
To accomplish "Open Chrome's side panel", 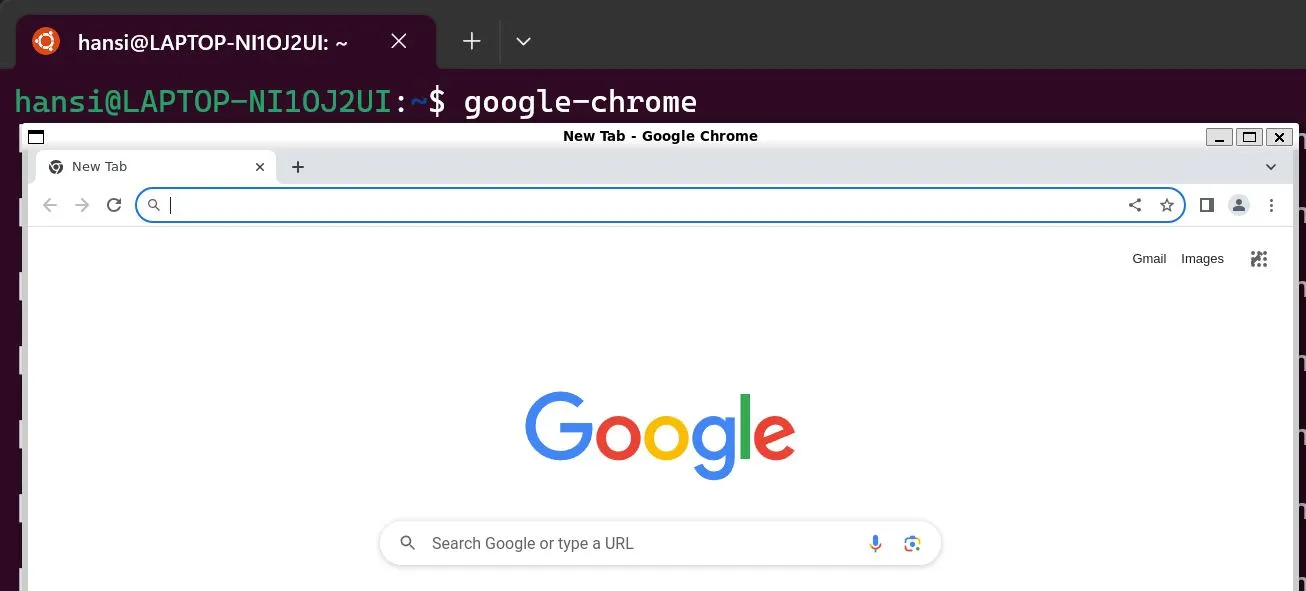I will click(1206, 205).
